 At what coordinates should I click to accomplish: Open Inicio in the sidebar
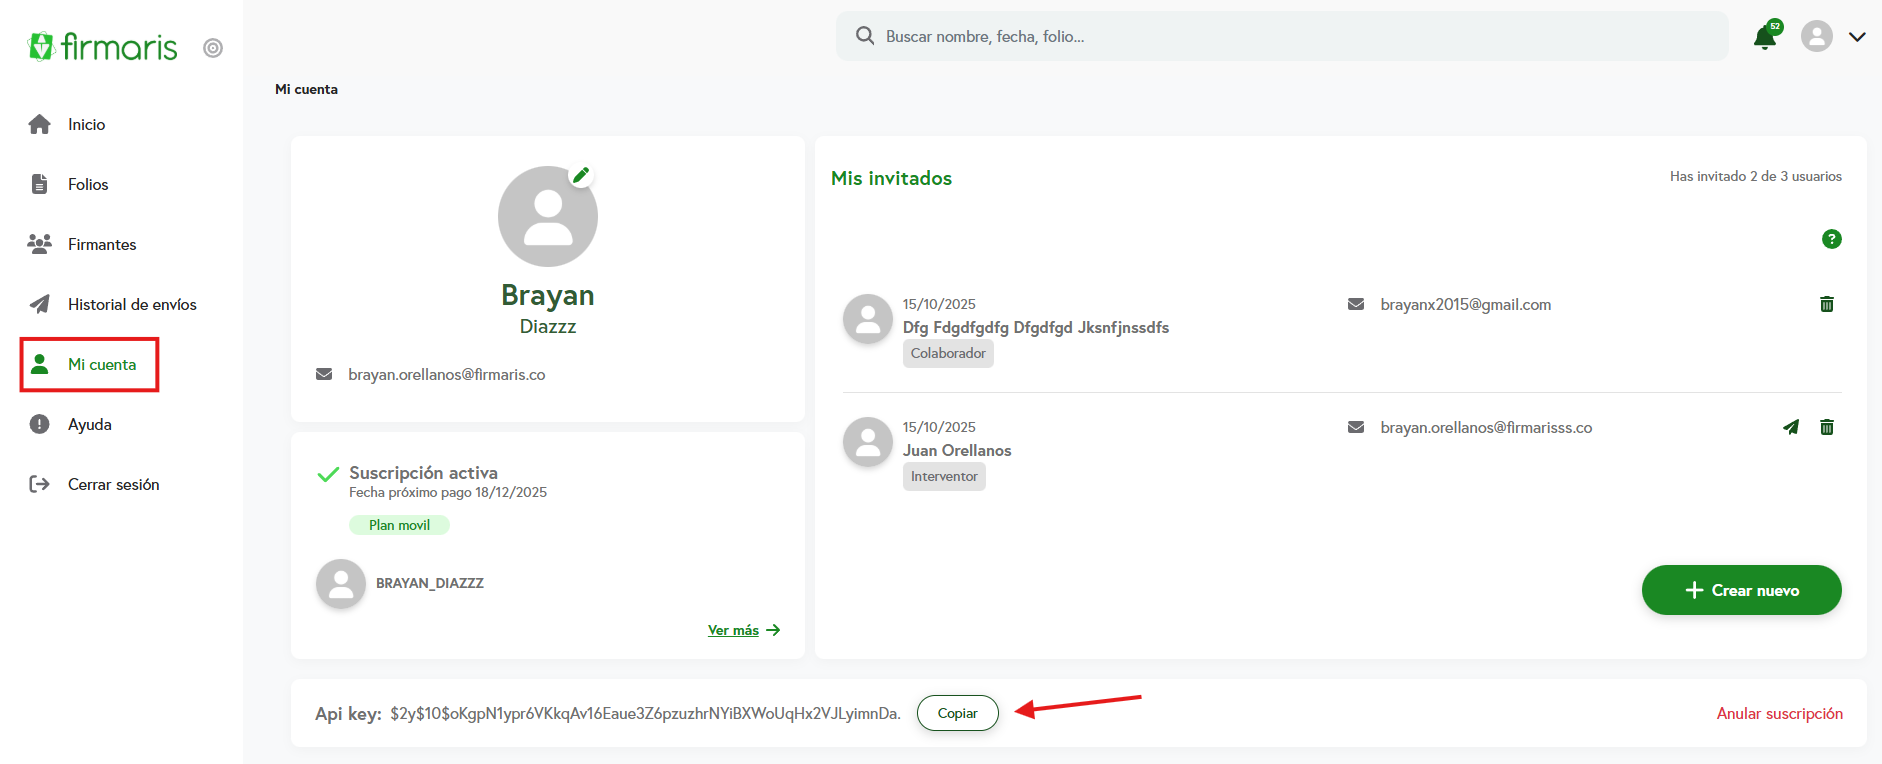86,124
